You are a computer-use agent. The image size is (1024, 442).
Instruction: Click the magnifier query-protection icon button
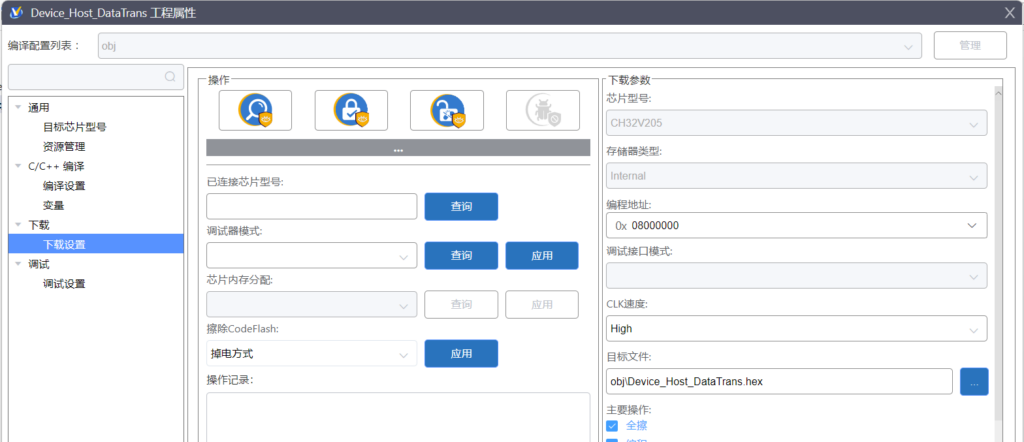(x=255, y=110)
